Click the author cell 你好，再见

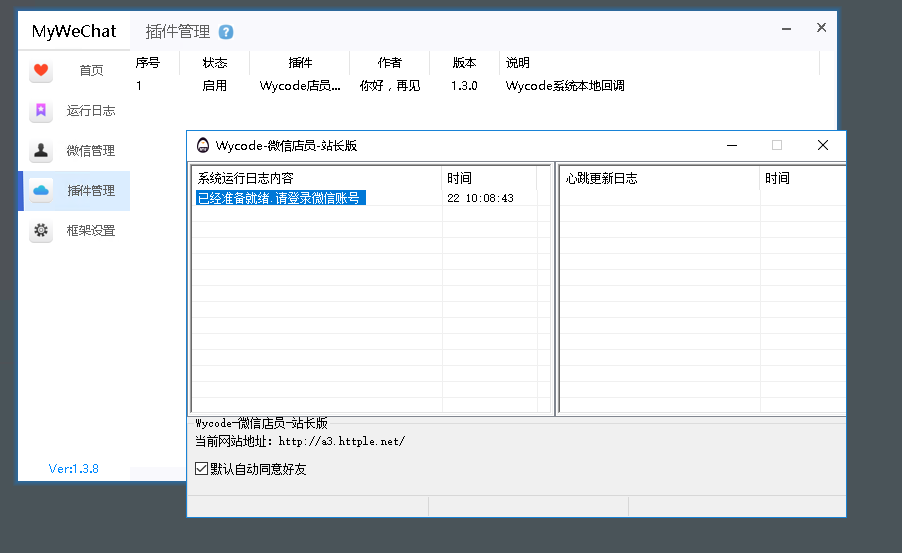389,86
